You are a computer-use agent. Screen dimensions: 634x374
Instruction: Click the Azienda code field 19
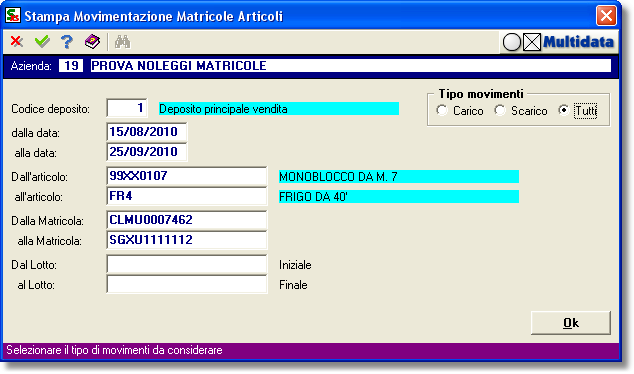click(x=71, y=66)
